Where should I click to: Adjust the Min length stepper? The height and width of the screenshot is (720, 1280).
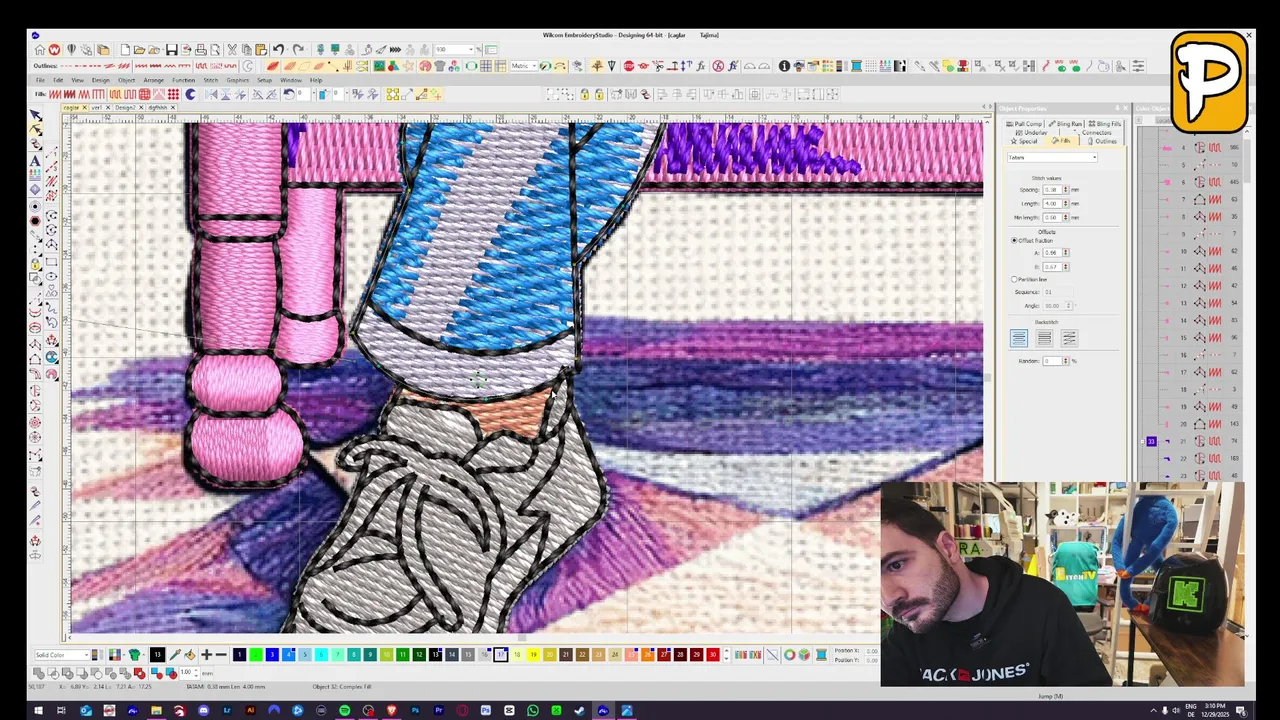[x=1066, y=217]
